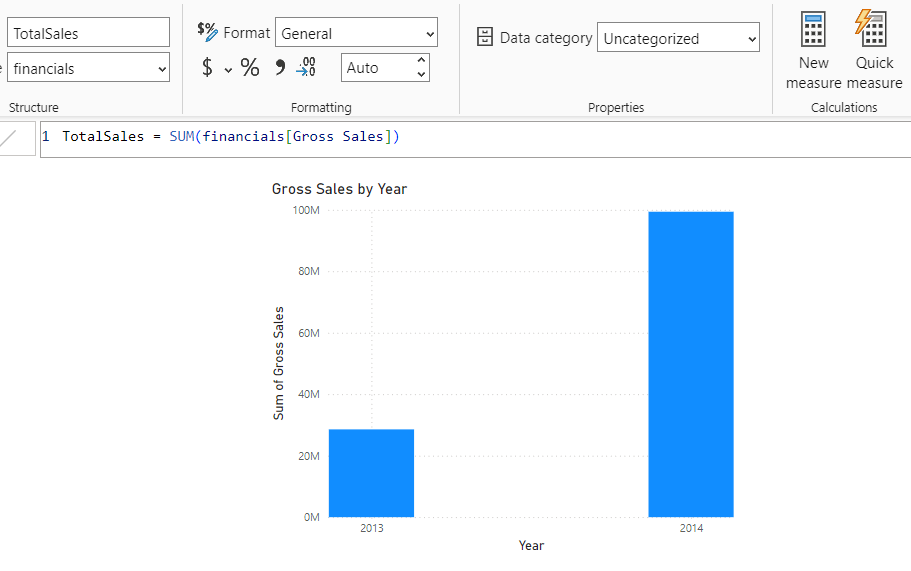Viewport: 911px width, 571px height.
Task: Click the Quick measure lightning icon
Action: click(871, 28)
